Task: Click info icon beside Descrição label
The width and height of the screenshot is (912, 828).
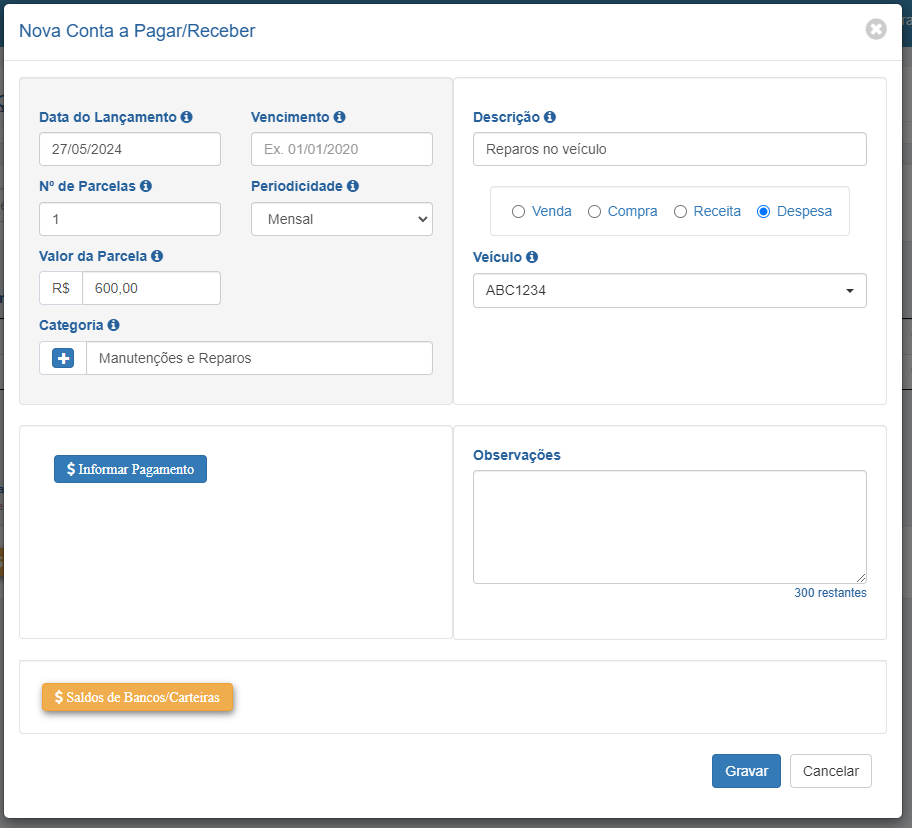Action: [x=550, y=117]
